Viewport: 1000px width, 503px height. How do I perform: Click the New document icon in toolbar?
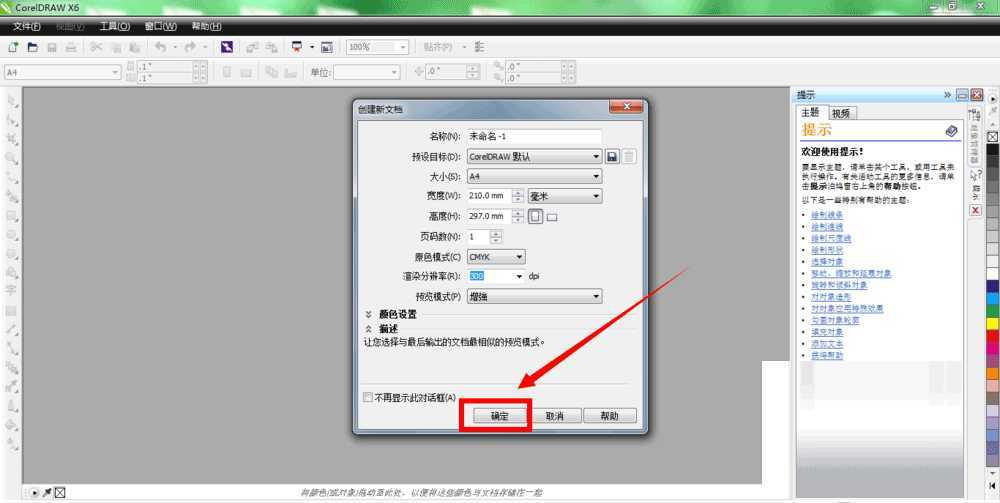pyautogui.click(x=13, y=47)
